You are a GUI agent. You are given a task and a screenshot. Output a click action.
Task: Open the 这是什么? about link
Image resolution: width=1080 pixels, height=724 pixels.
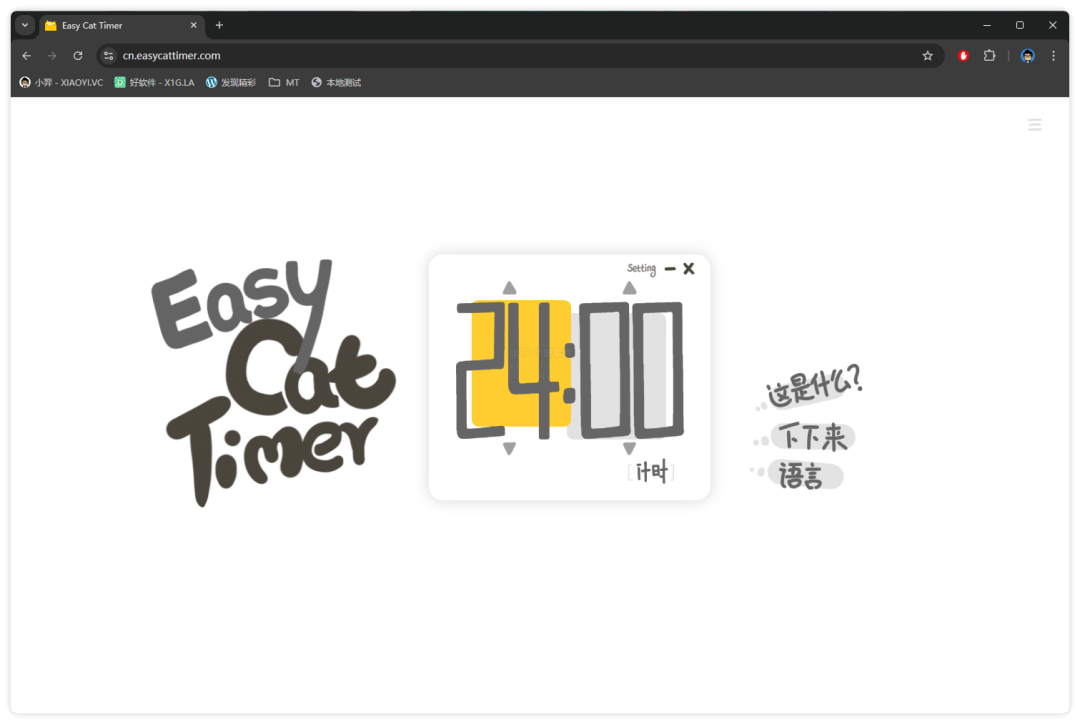point(815,386)
